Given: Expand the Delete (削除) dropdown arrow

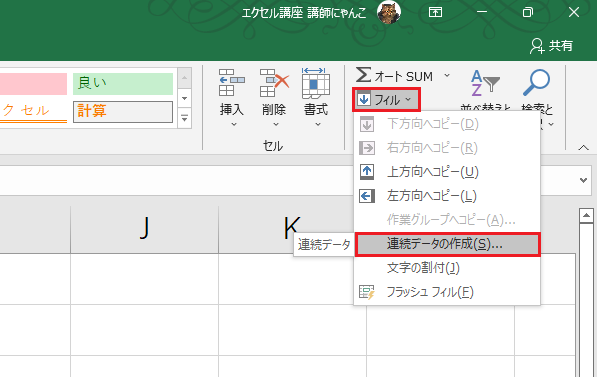Looking at the screenshot, I should [x=276, y=125].
